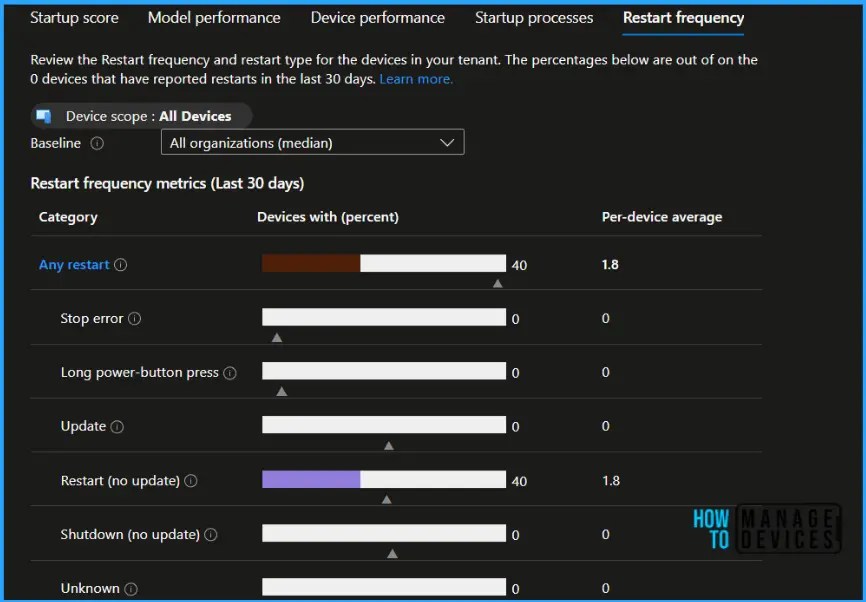Click the Restart frequency tab

coord(683,17)
